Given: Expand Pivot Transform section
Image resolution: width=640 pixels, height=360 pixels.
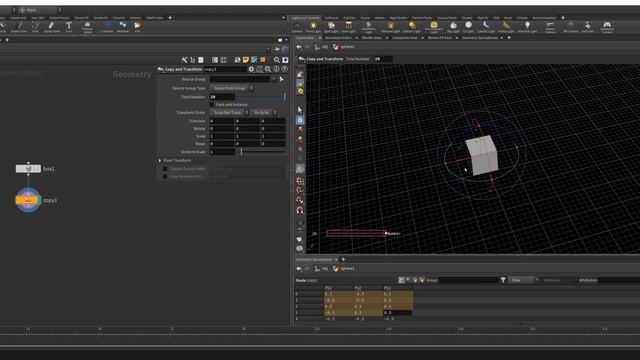Looking at the screenshot, I should coord(160,160).
